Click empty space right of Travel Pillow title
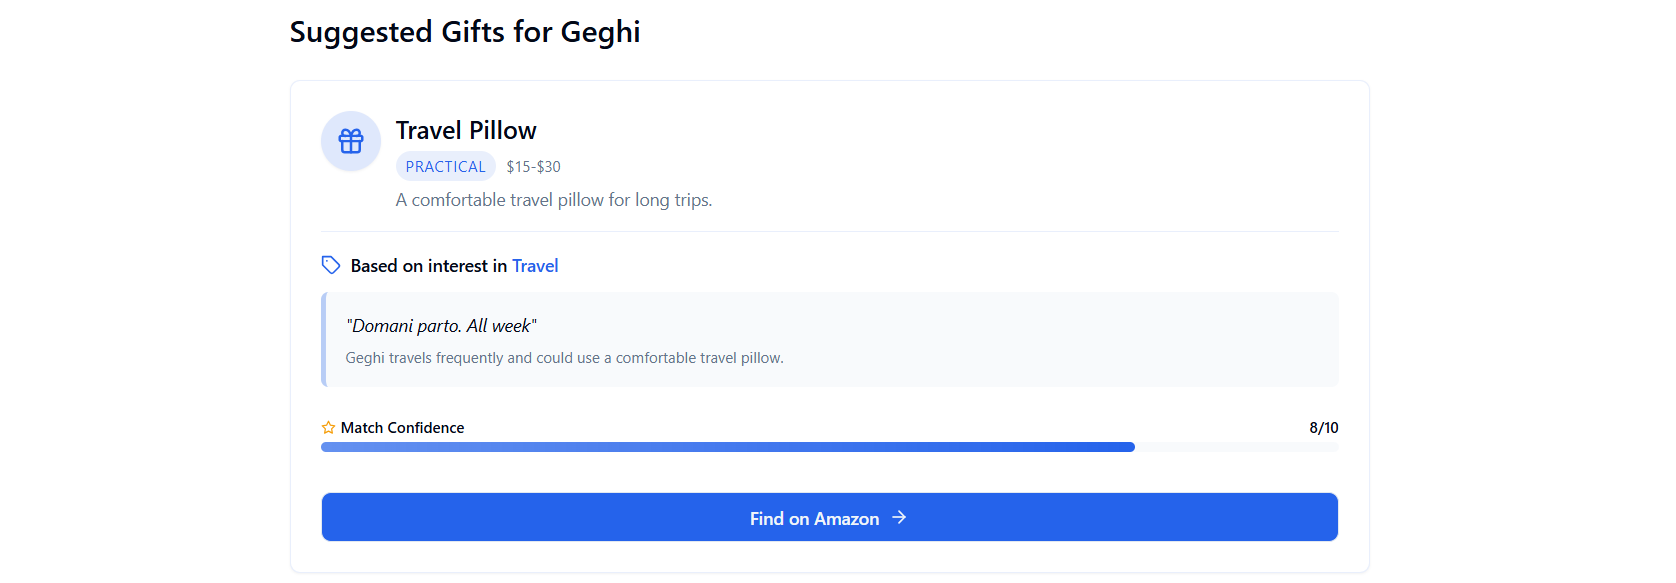Screen dimensions: 1676x583 tap(900, 131)
